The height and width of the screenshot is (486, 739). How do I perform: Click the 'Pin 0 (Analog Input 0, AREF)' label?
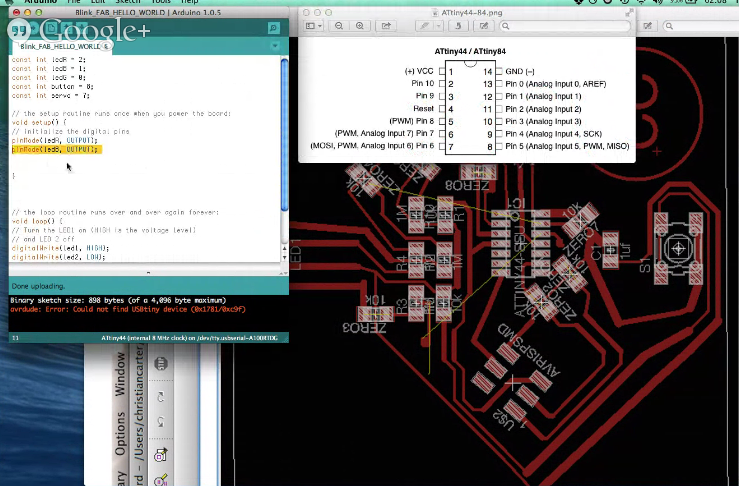[556, 84]
